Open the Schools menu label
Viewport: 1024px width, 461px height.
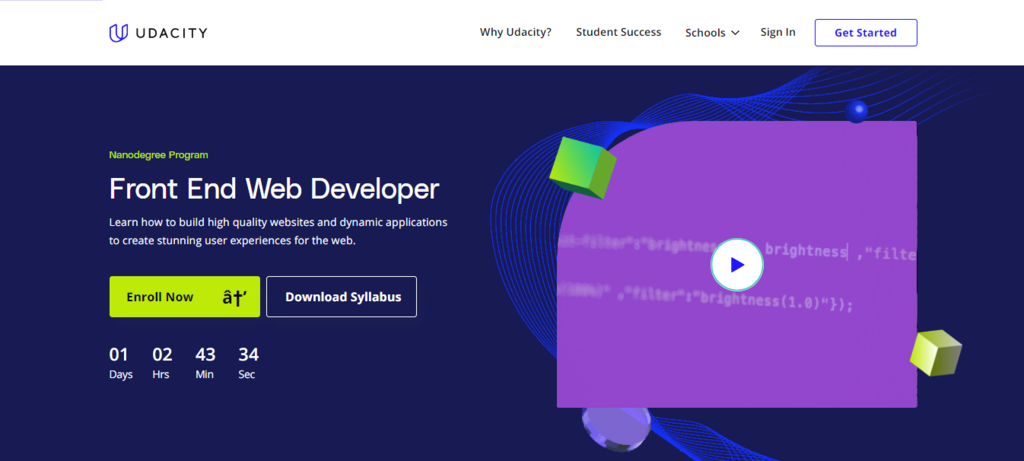(x=705, y=33)
